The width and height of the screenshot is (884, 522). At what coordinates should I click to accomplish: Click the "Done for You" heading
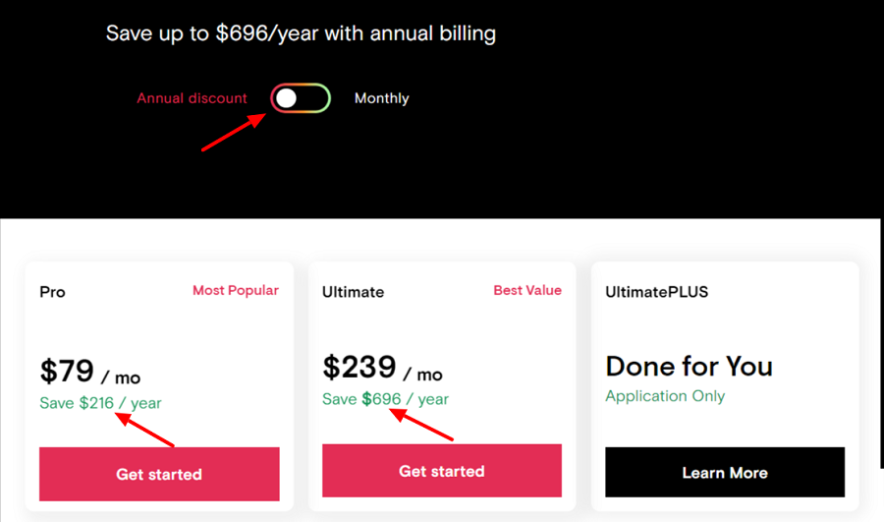pos(689,366)
